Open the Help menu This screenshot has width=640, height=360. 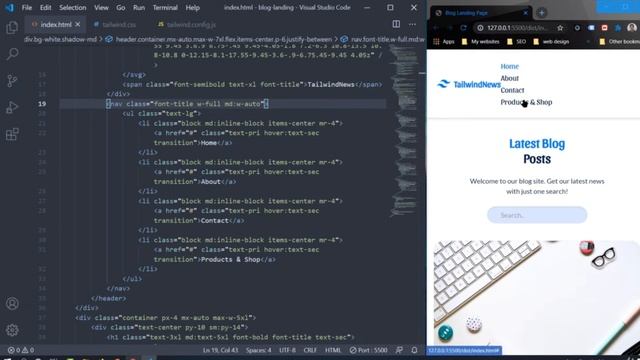193,7
